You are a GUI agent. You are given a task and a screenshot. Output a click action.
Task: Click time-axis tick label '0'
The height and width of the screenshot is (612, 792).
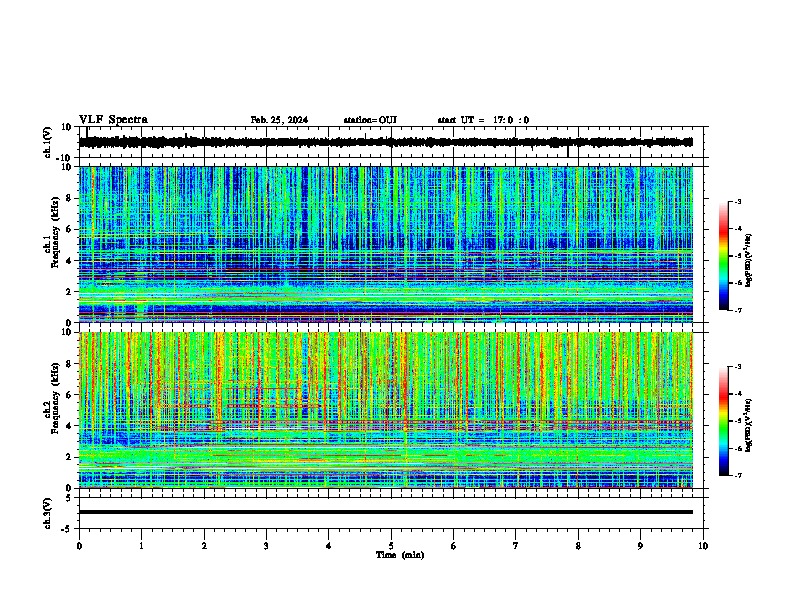click(79, 546)
